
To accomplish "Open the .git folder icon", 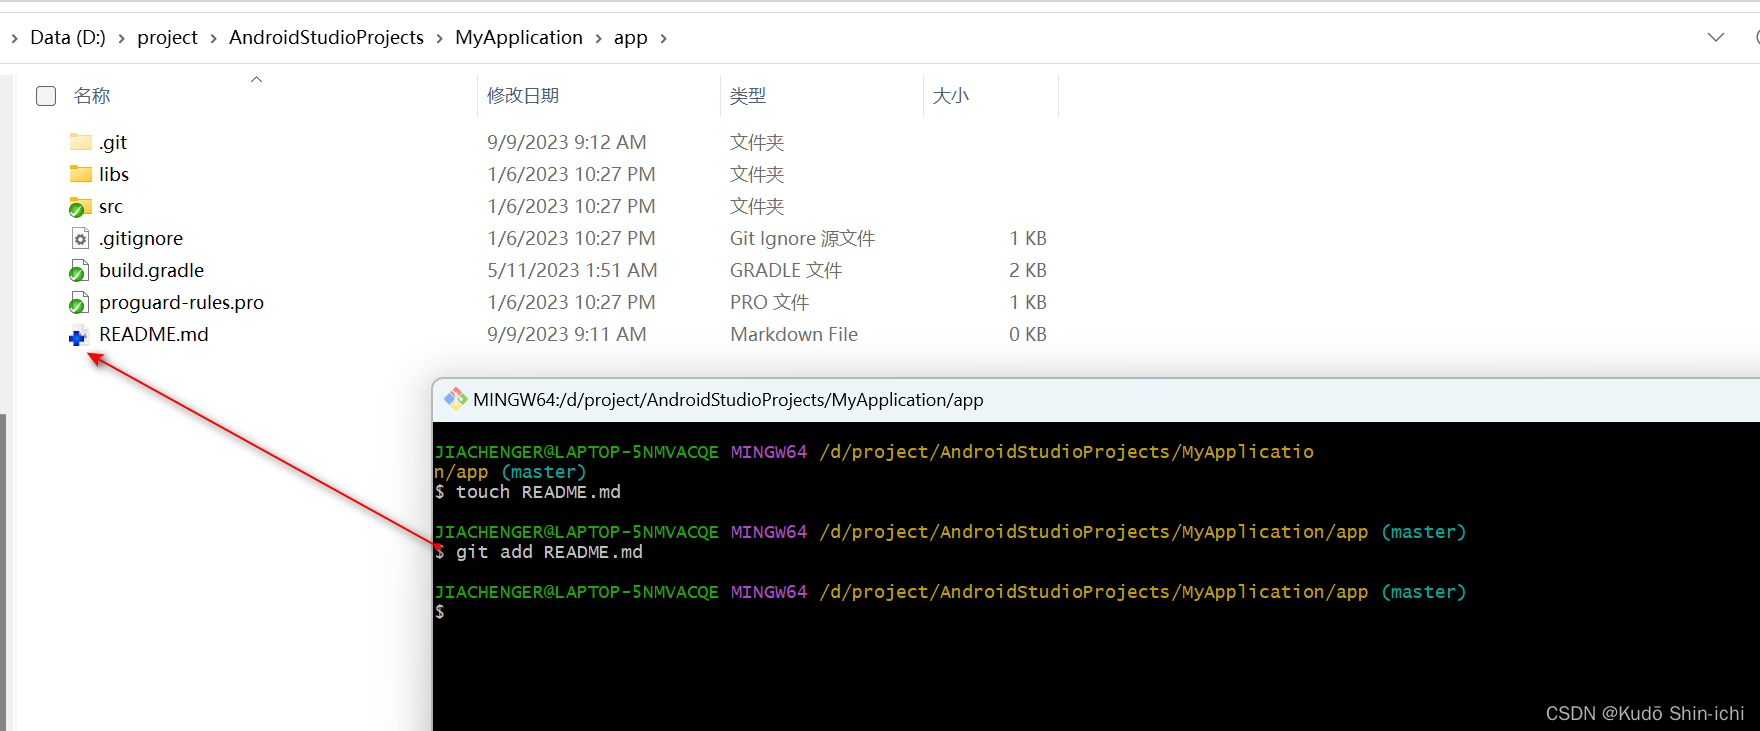I will (x=81, y=142).
